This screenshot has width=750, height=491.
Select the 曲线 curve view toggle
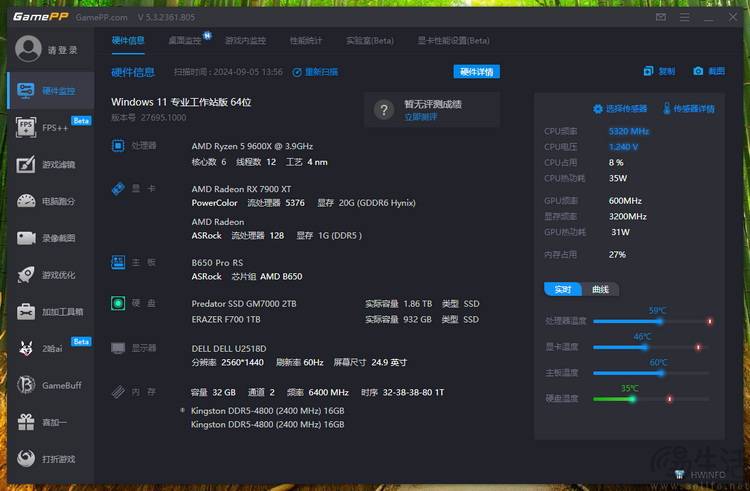[x=600, y=289]
